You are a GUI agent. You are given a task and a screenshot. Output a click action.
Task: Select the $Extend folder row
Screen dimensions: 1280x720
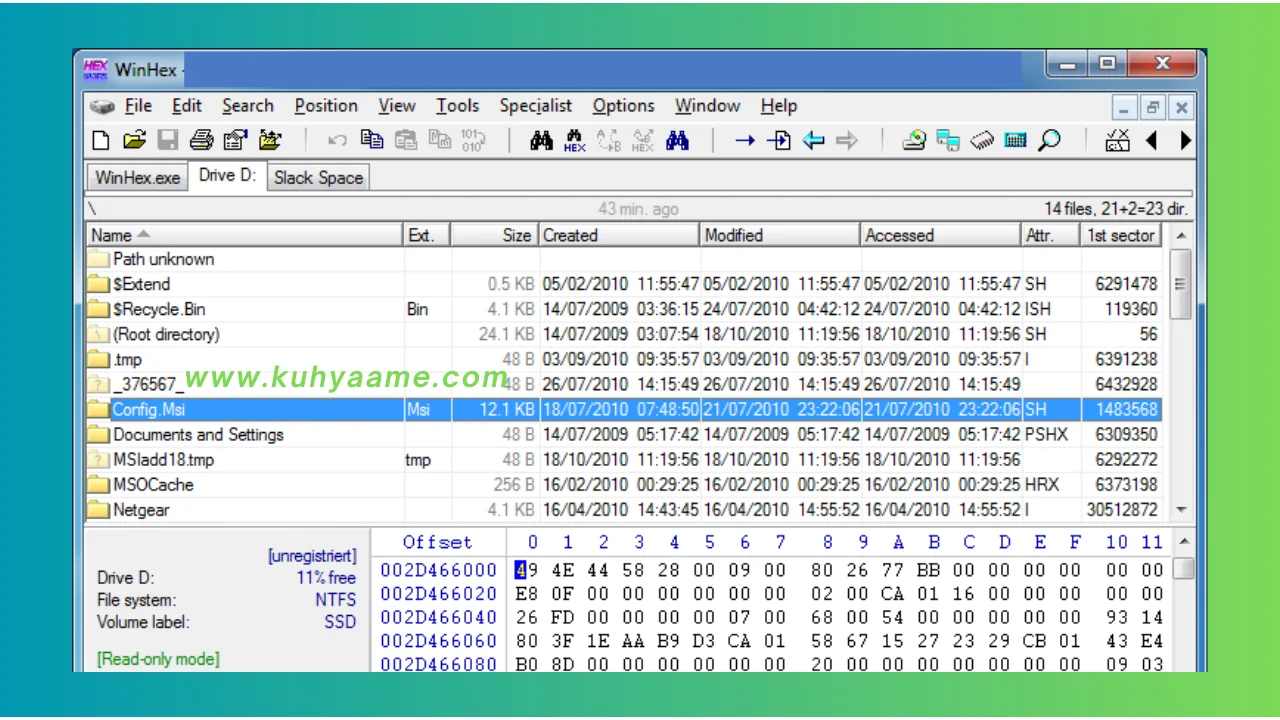624,284
